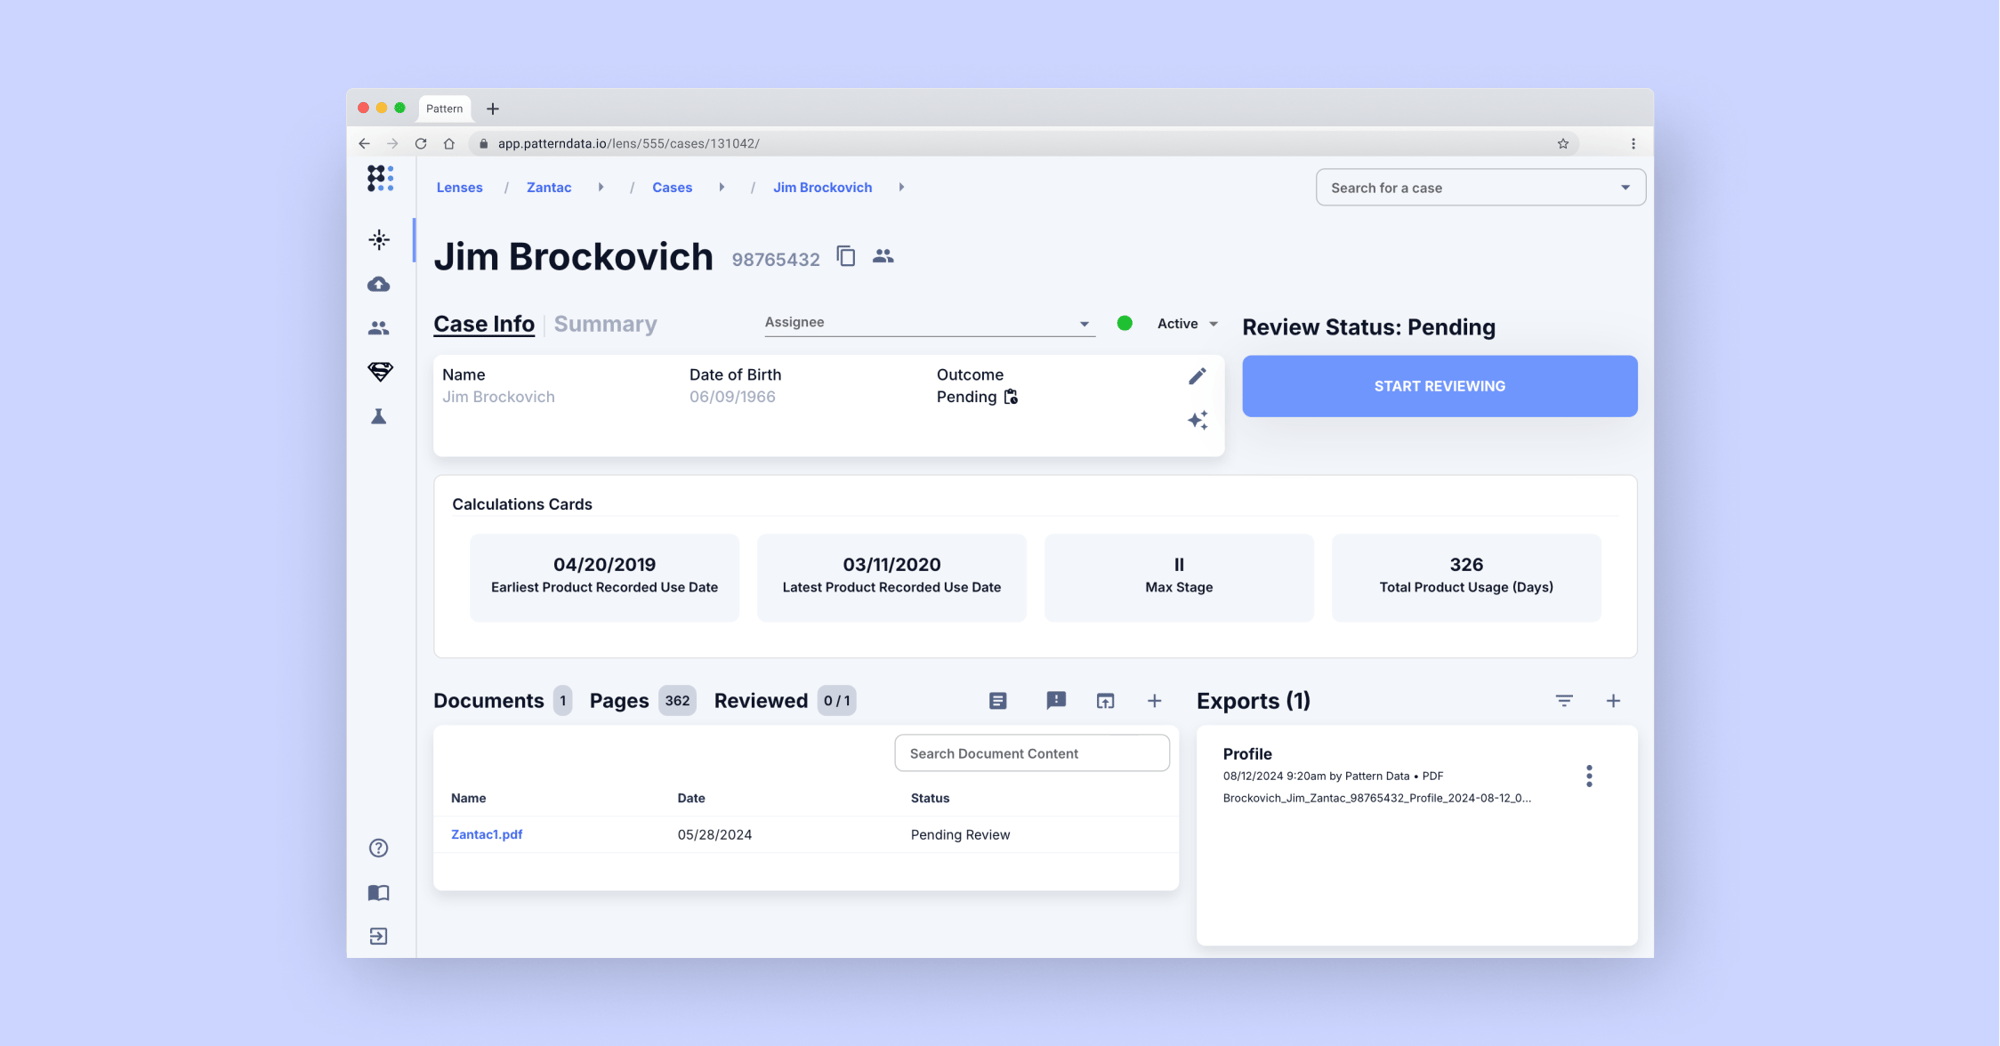The image size is (2000, 1046).
Task: Select the Max Stage card
Action: tap(1179, 577)
